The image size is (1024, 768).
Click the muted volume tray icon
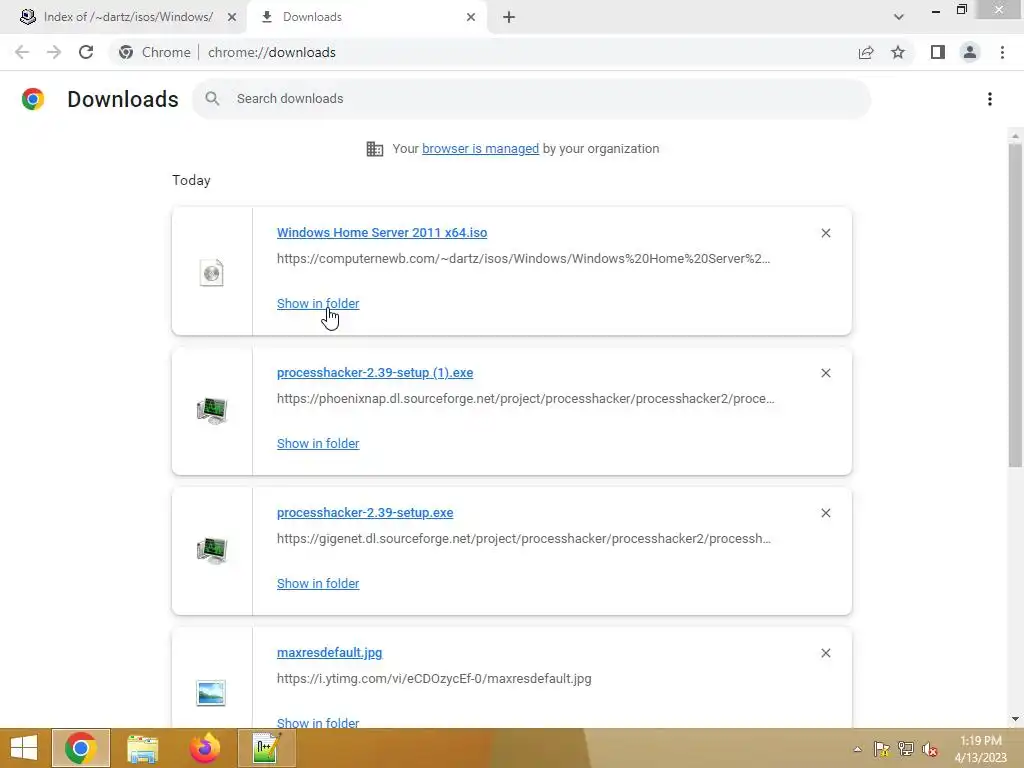point(930,749)
